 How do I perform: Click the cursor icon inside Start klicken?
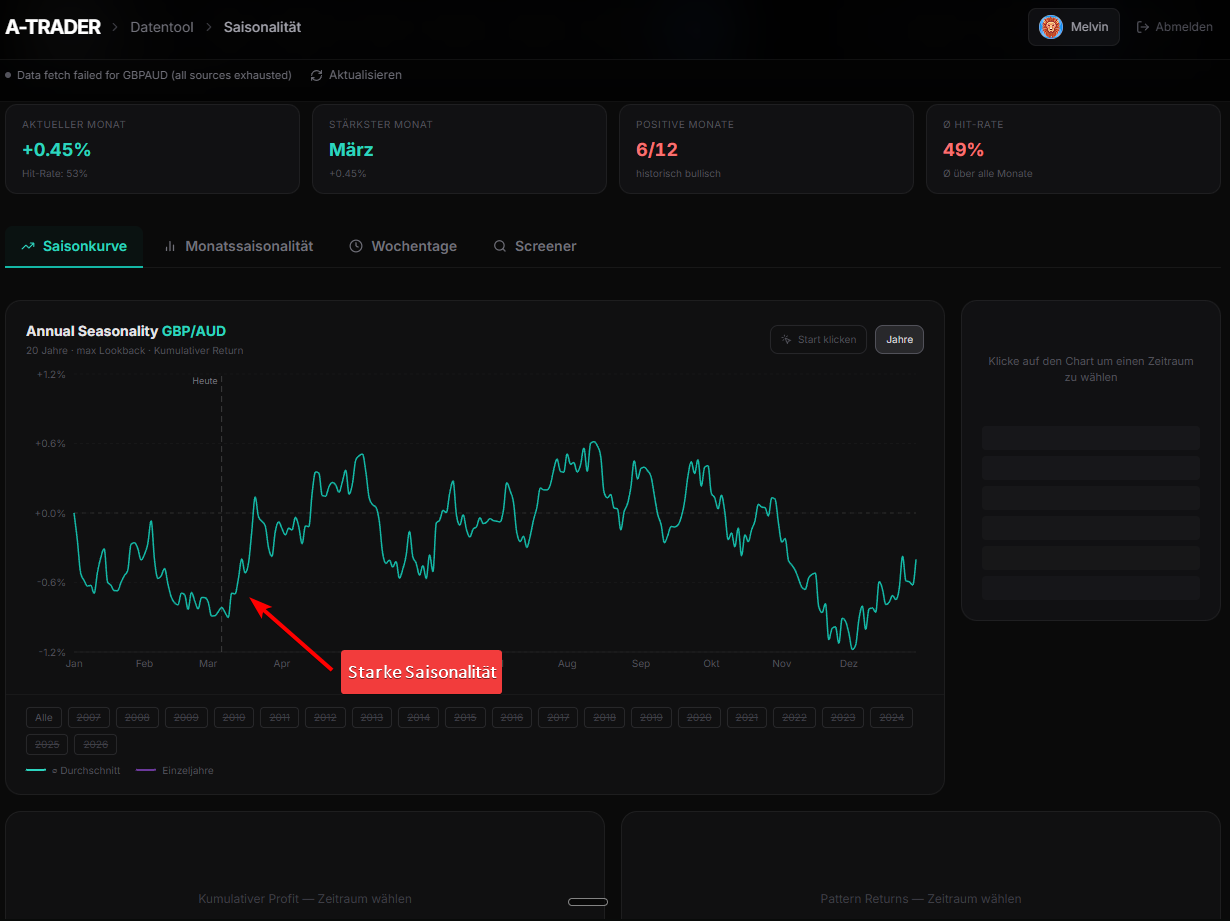coord(786,339)
